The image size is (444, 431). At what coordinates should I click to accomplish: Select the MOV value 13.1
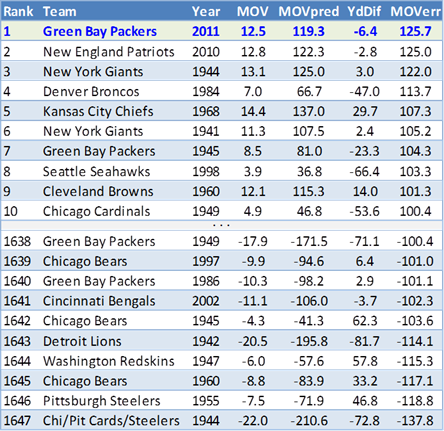pos(253,72)
